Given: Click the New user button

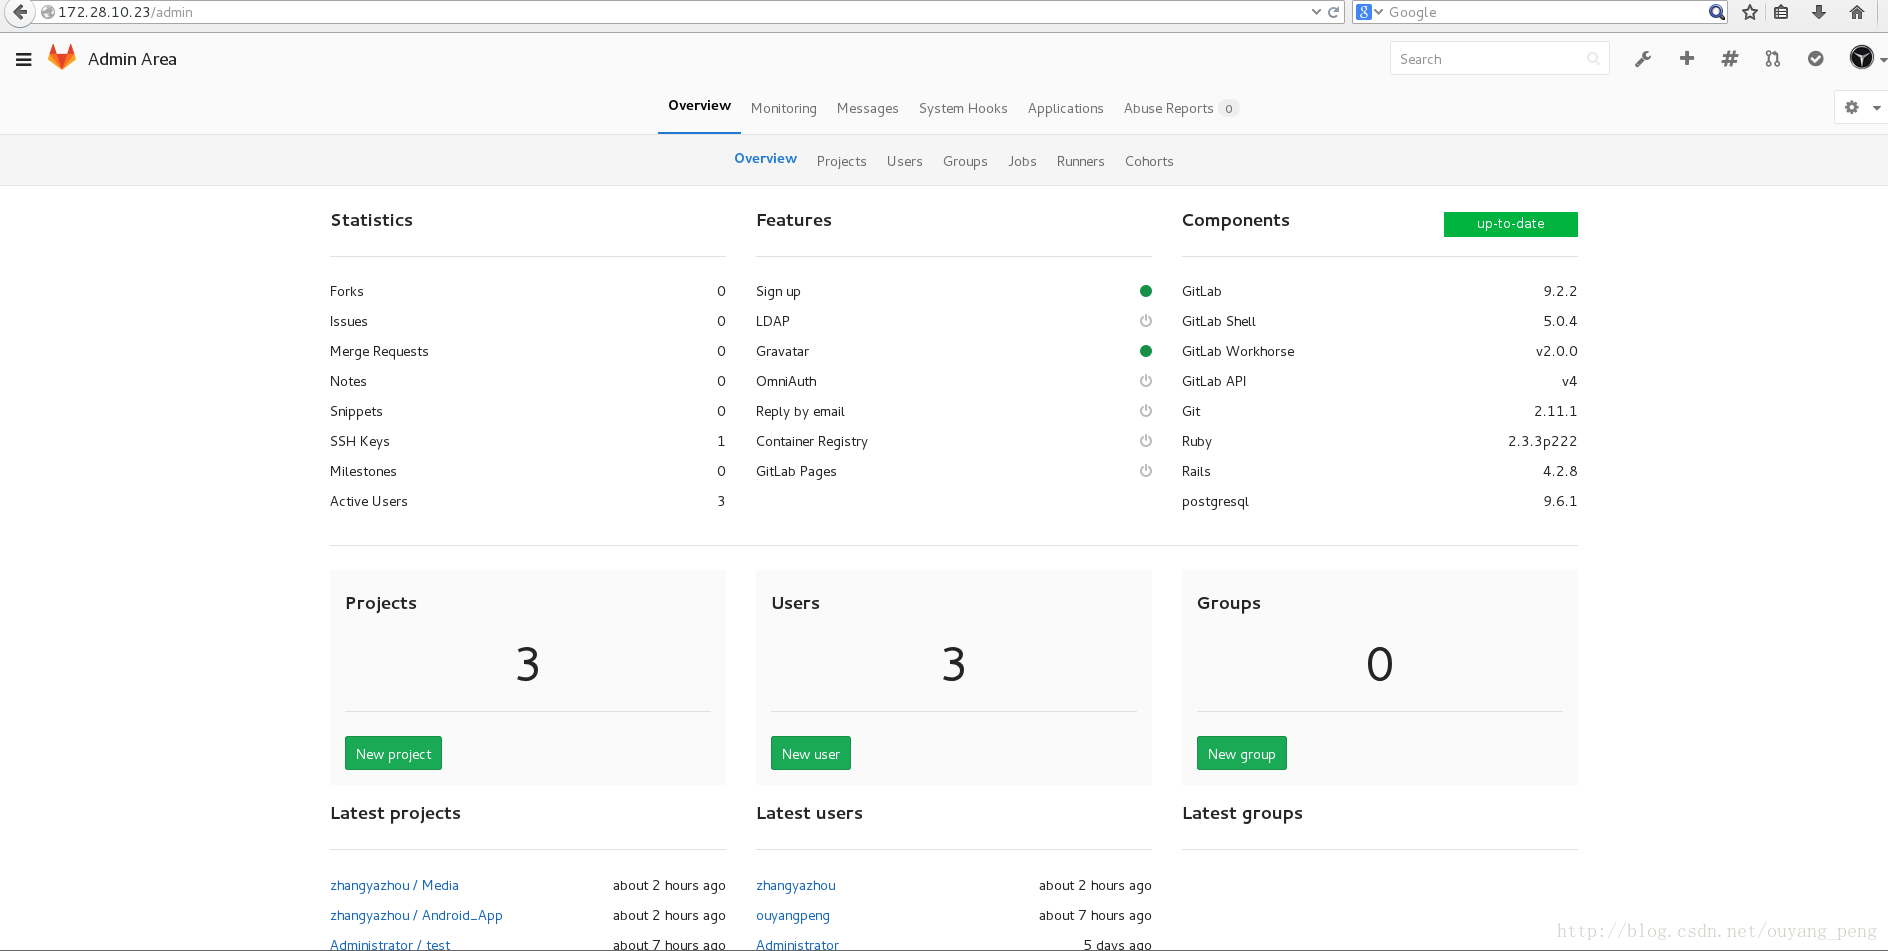Looking at the screenshot, I should [810, 754].
